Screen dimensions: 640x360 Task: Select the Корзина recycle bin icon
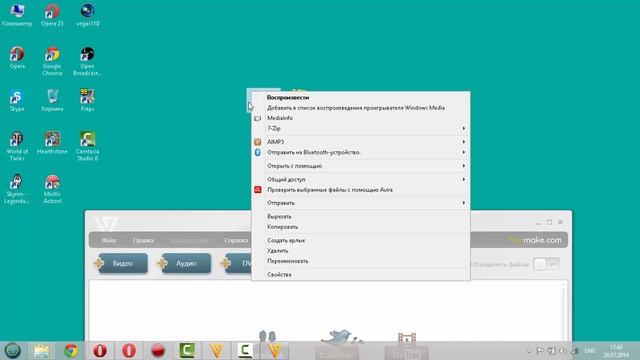pos(52,100)
